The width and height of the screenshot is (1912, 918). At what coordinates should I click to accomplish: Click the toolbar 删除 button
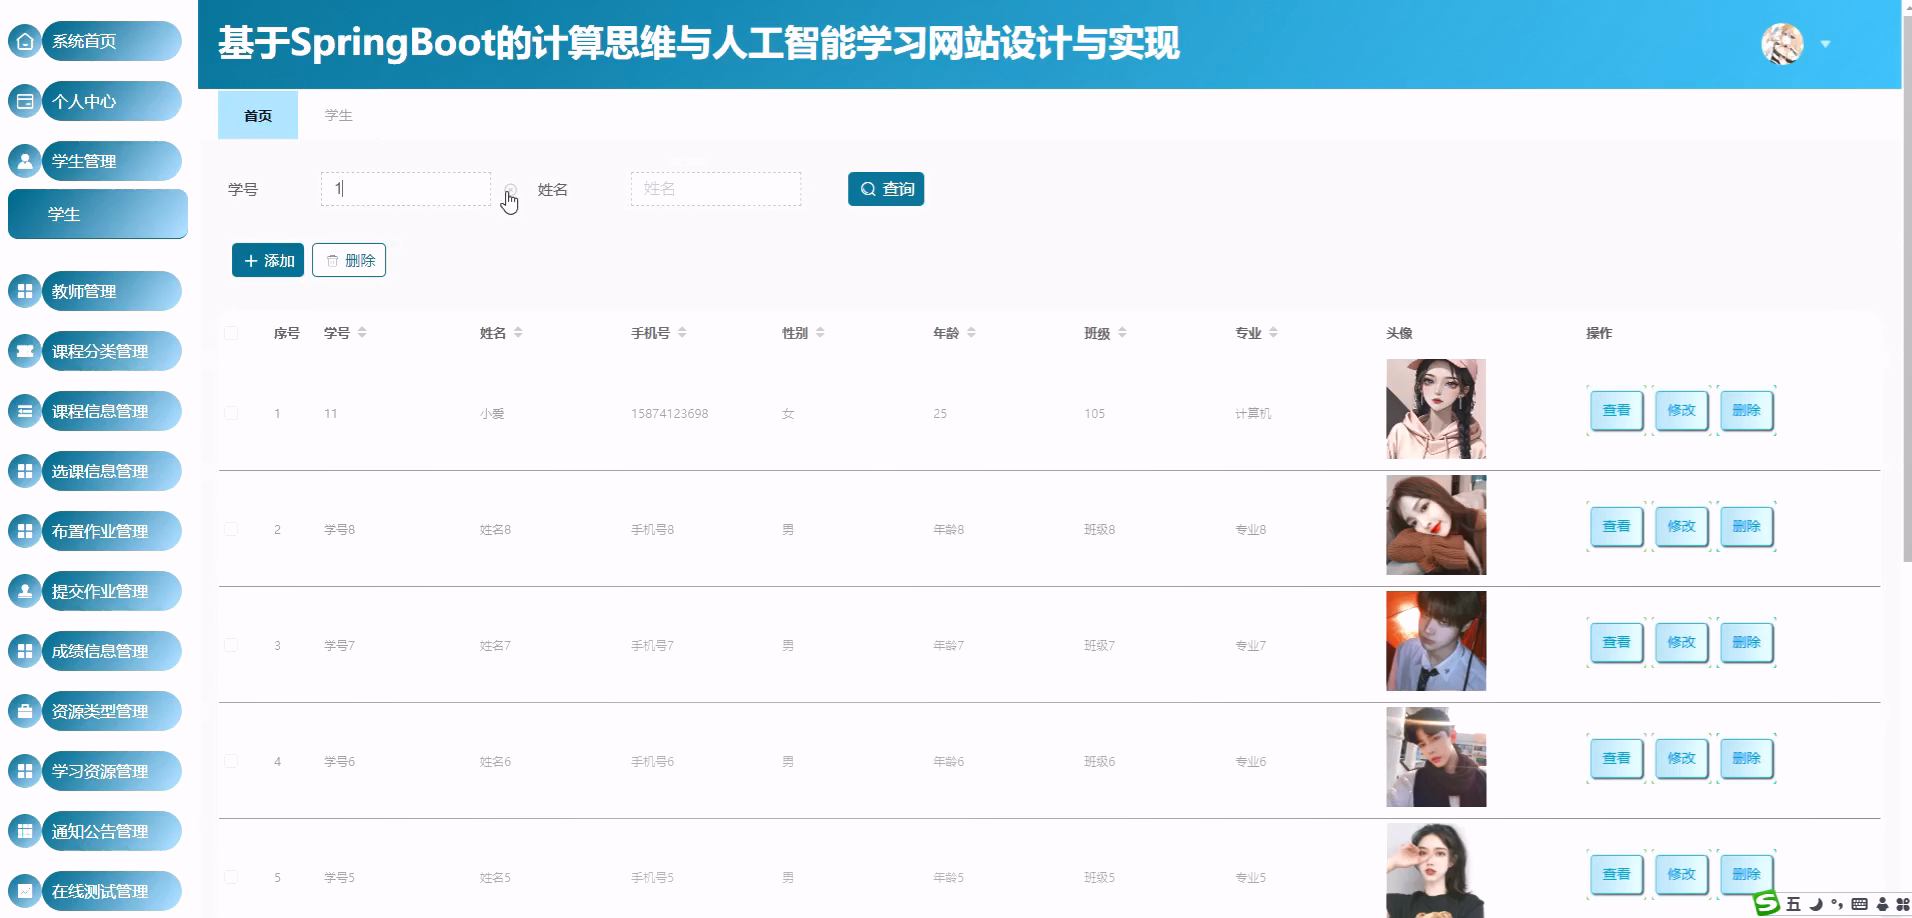pos(349,260)
